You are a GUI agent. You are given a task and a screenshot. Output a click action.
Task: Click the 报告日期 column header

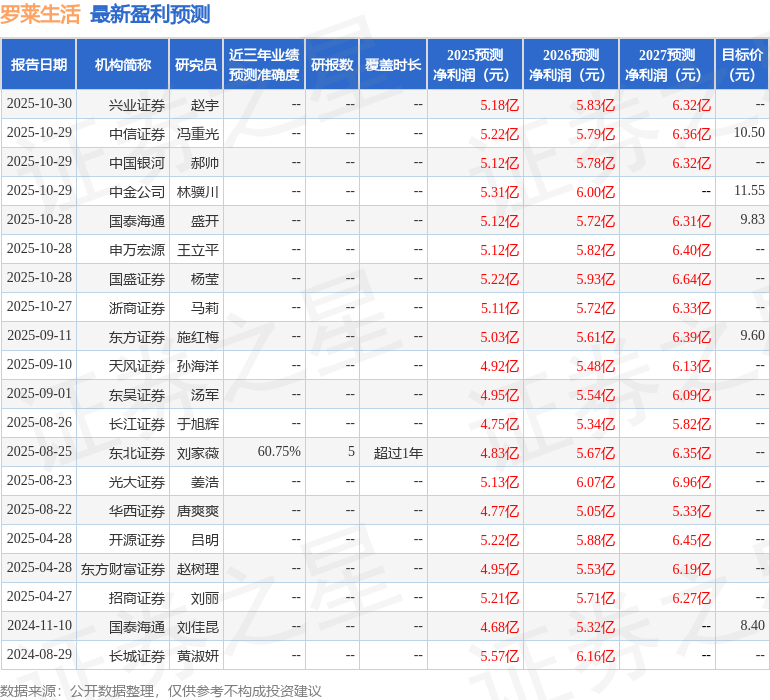click(39, 65)
